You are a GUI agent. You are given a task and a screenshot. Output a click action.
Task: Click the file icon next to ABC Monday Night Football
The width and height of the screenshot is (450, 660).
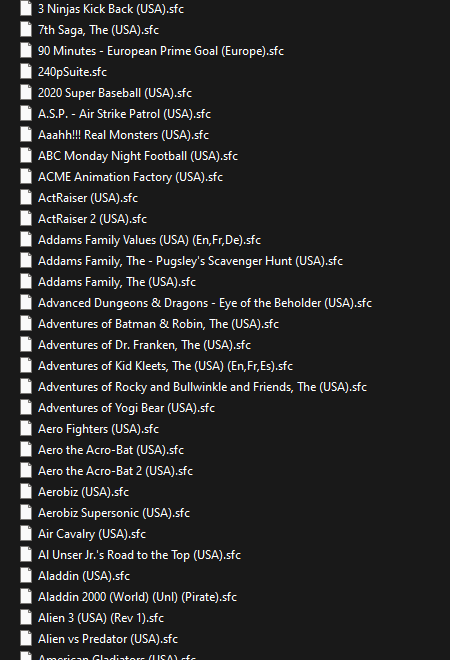coord(26,155)
